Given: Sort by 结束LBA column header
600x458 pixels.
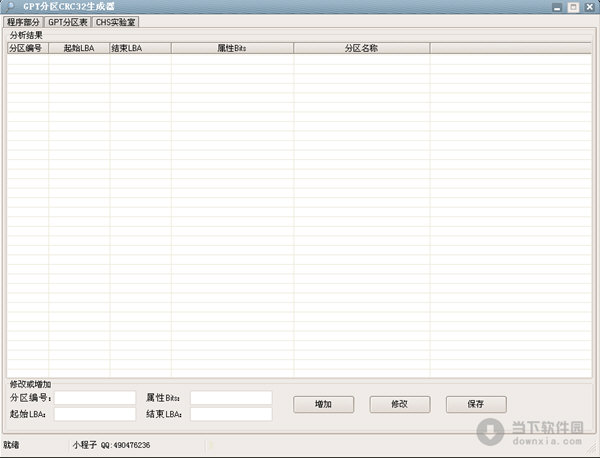Looking at the screenshot, I should (x=140, y=48).
